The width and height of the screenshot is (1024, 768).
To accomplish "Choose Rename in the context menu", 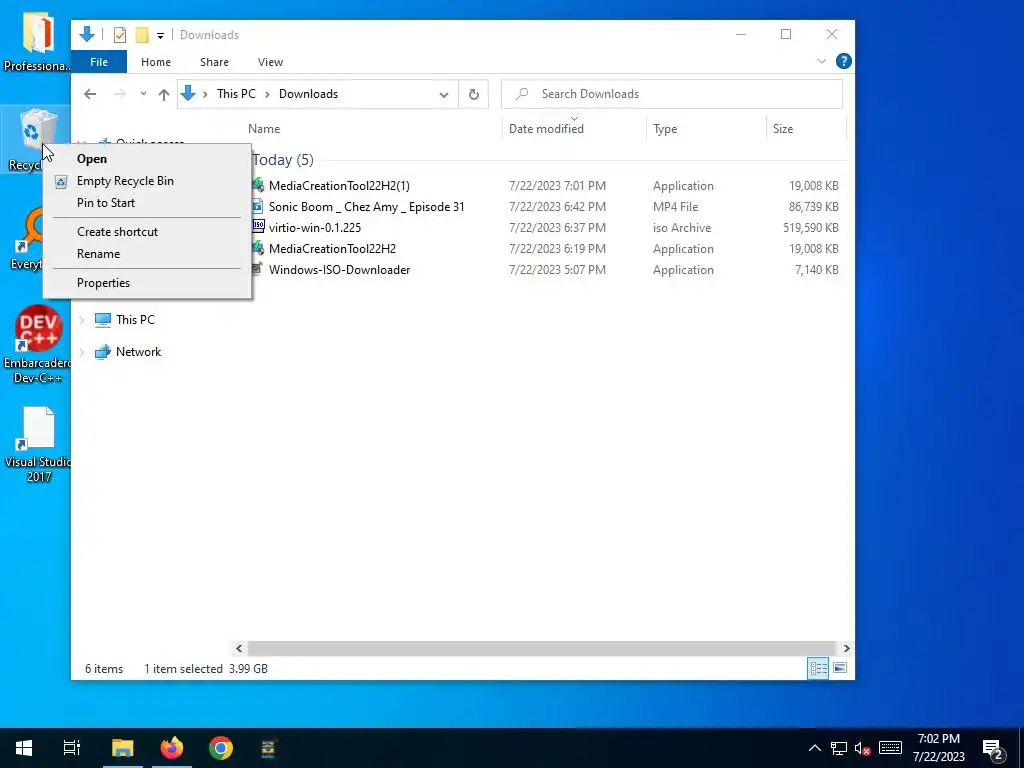I will point(98,253).
